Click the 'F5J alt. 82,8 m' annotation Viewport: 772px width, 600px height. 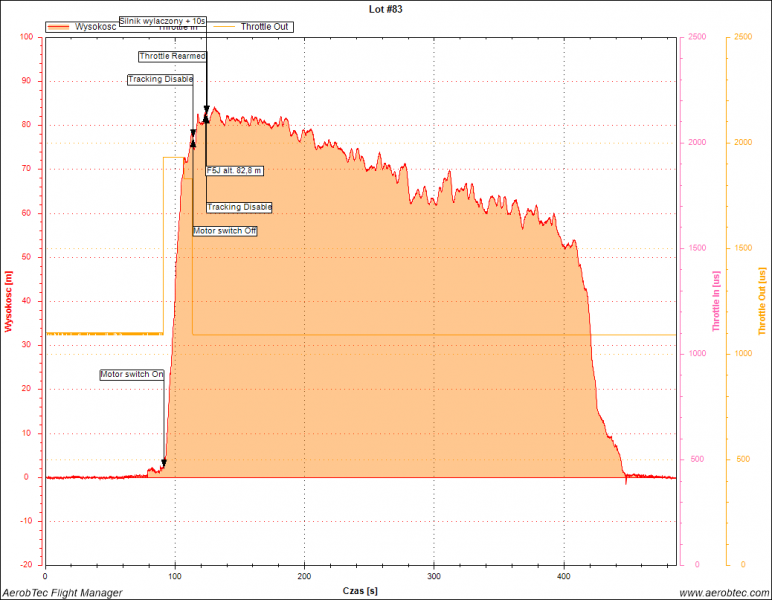coord(232,171)
